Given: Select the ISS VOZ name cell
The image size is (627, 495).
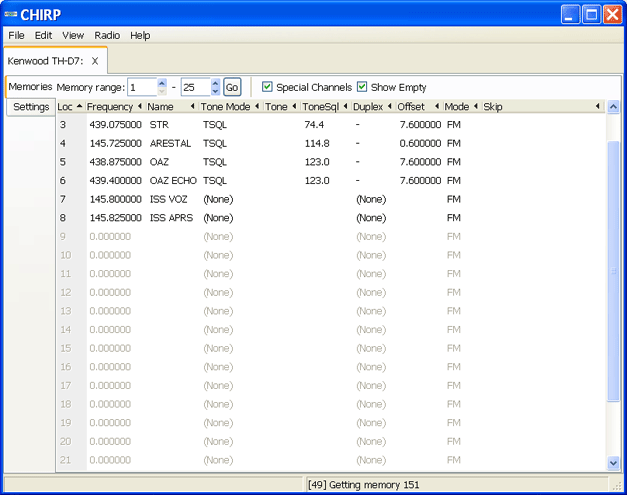Looking at the screenshot, I should point(168,199).
